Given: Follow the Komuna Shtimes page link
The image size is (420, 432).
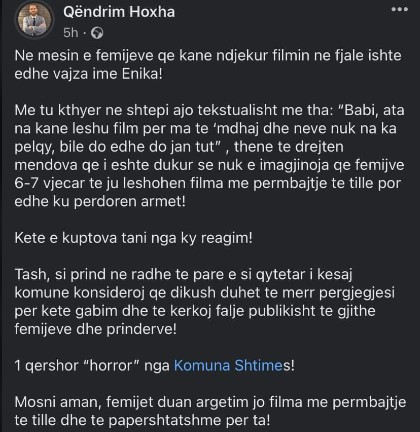Looking at the screenshot, I should (x=229, y=366).
